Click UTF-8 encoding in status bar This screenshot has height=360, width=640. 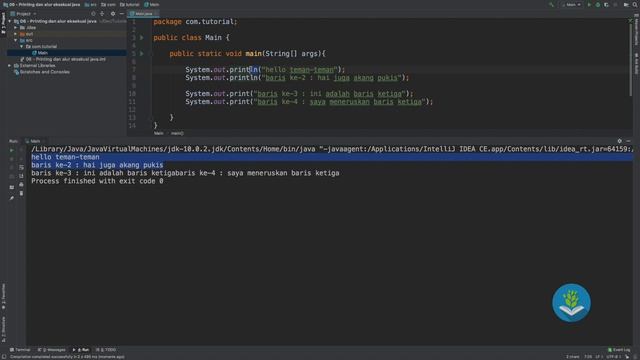[613, 357]
